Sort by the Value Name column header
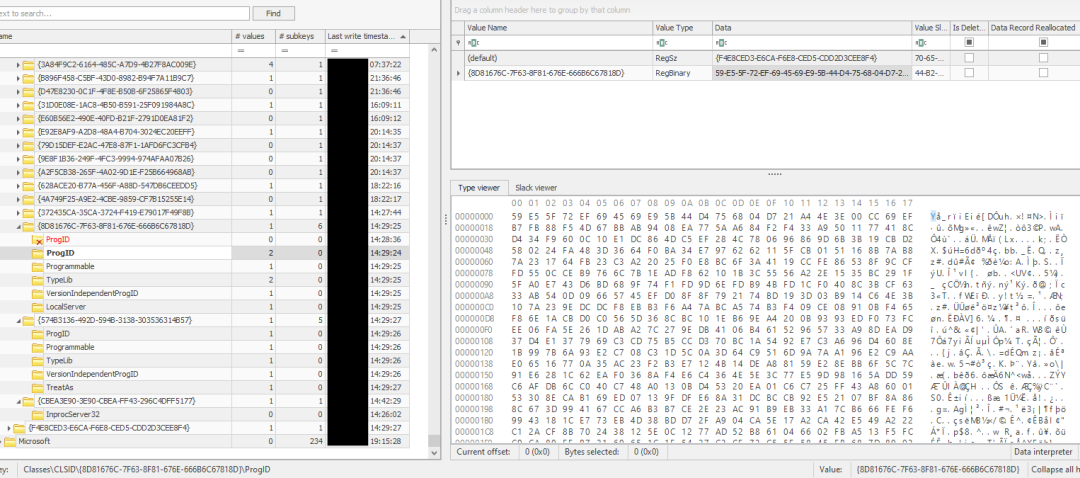This screenshot has width=1080, height=478. click(x=558, y=28)
